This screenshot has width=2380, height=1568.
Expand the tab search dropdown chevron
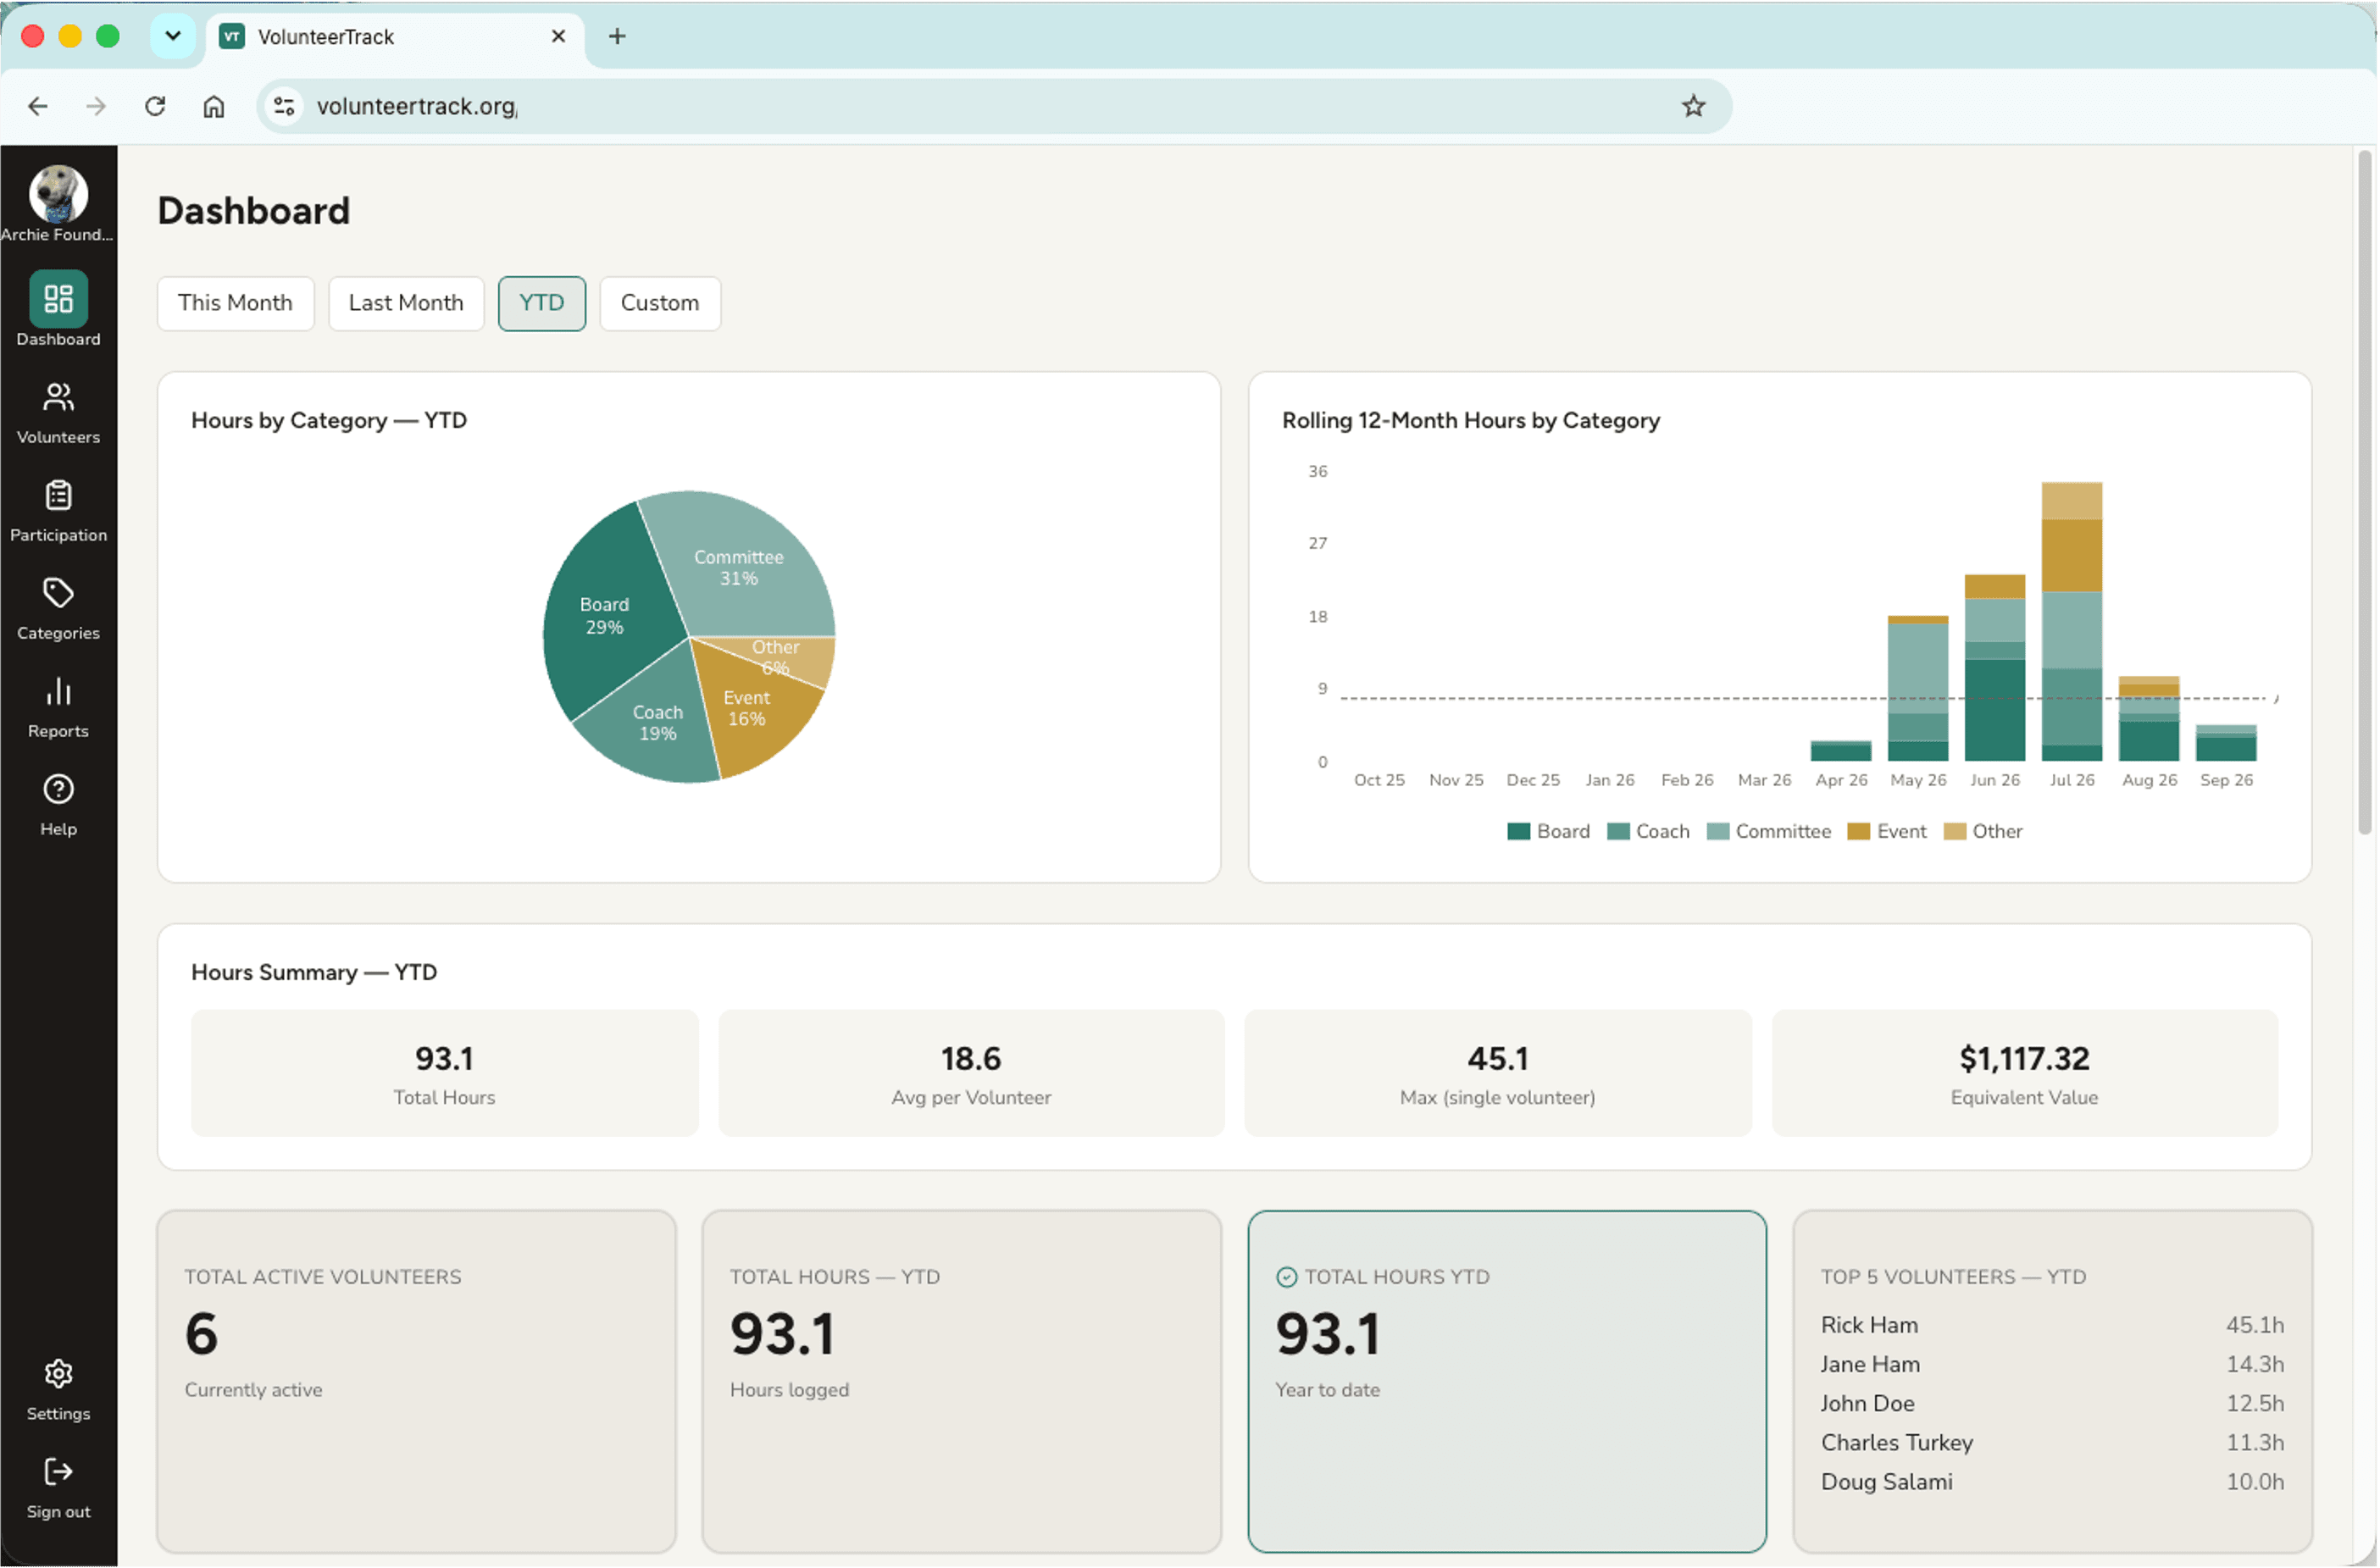[x=173, y=36]
